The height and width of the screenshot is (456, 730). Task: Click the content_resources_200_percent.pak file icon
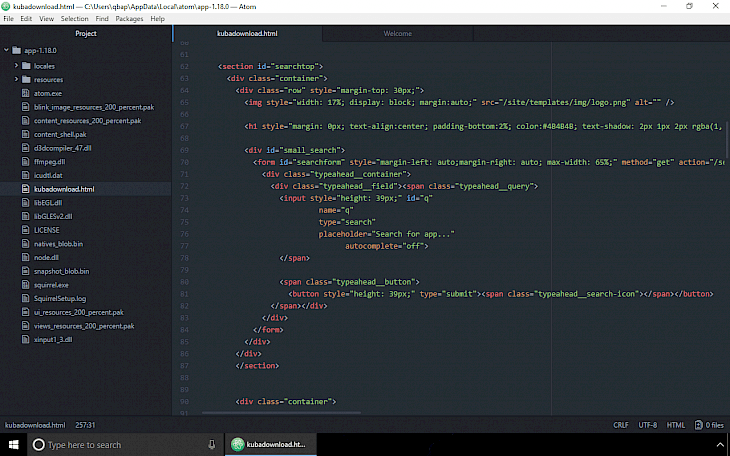tap(26, 120)
